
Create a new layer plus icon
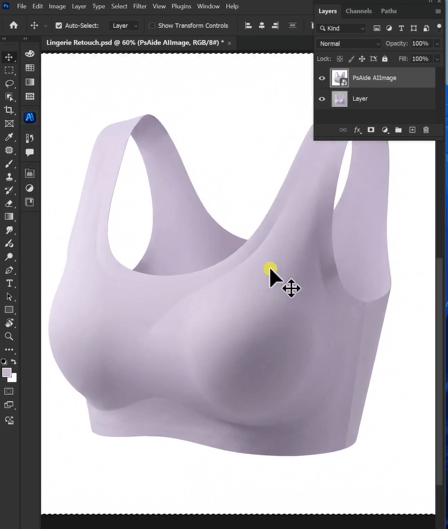pos(412,130)
